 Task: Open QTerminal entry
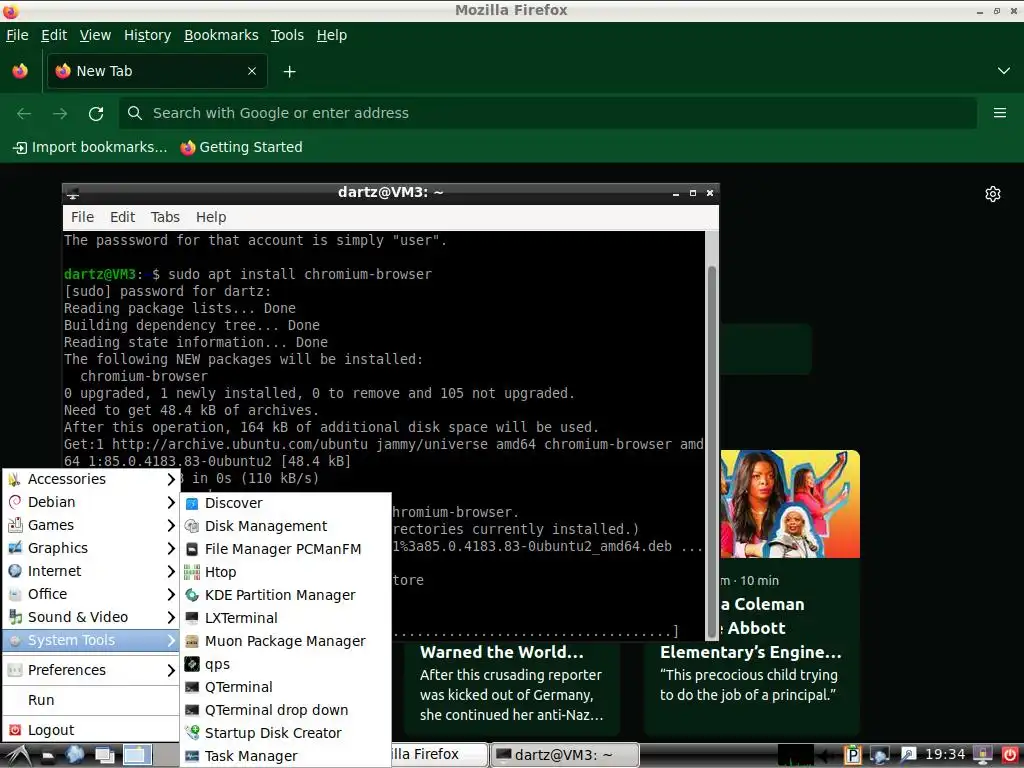click(285, 687)
